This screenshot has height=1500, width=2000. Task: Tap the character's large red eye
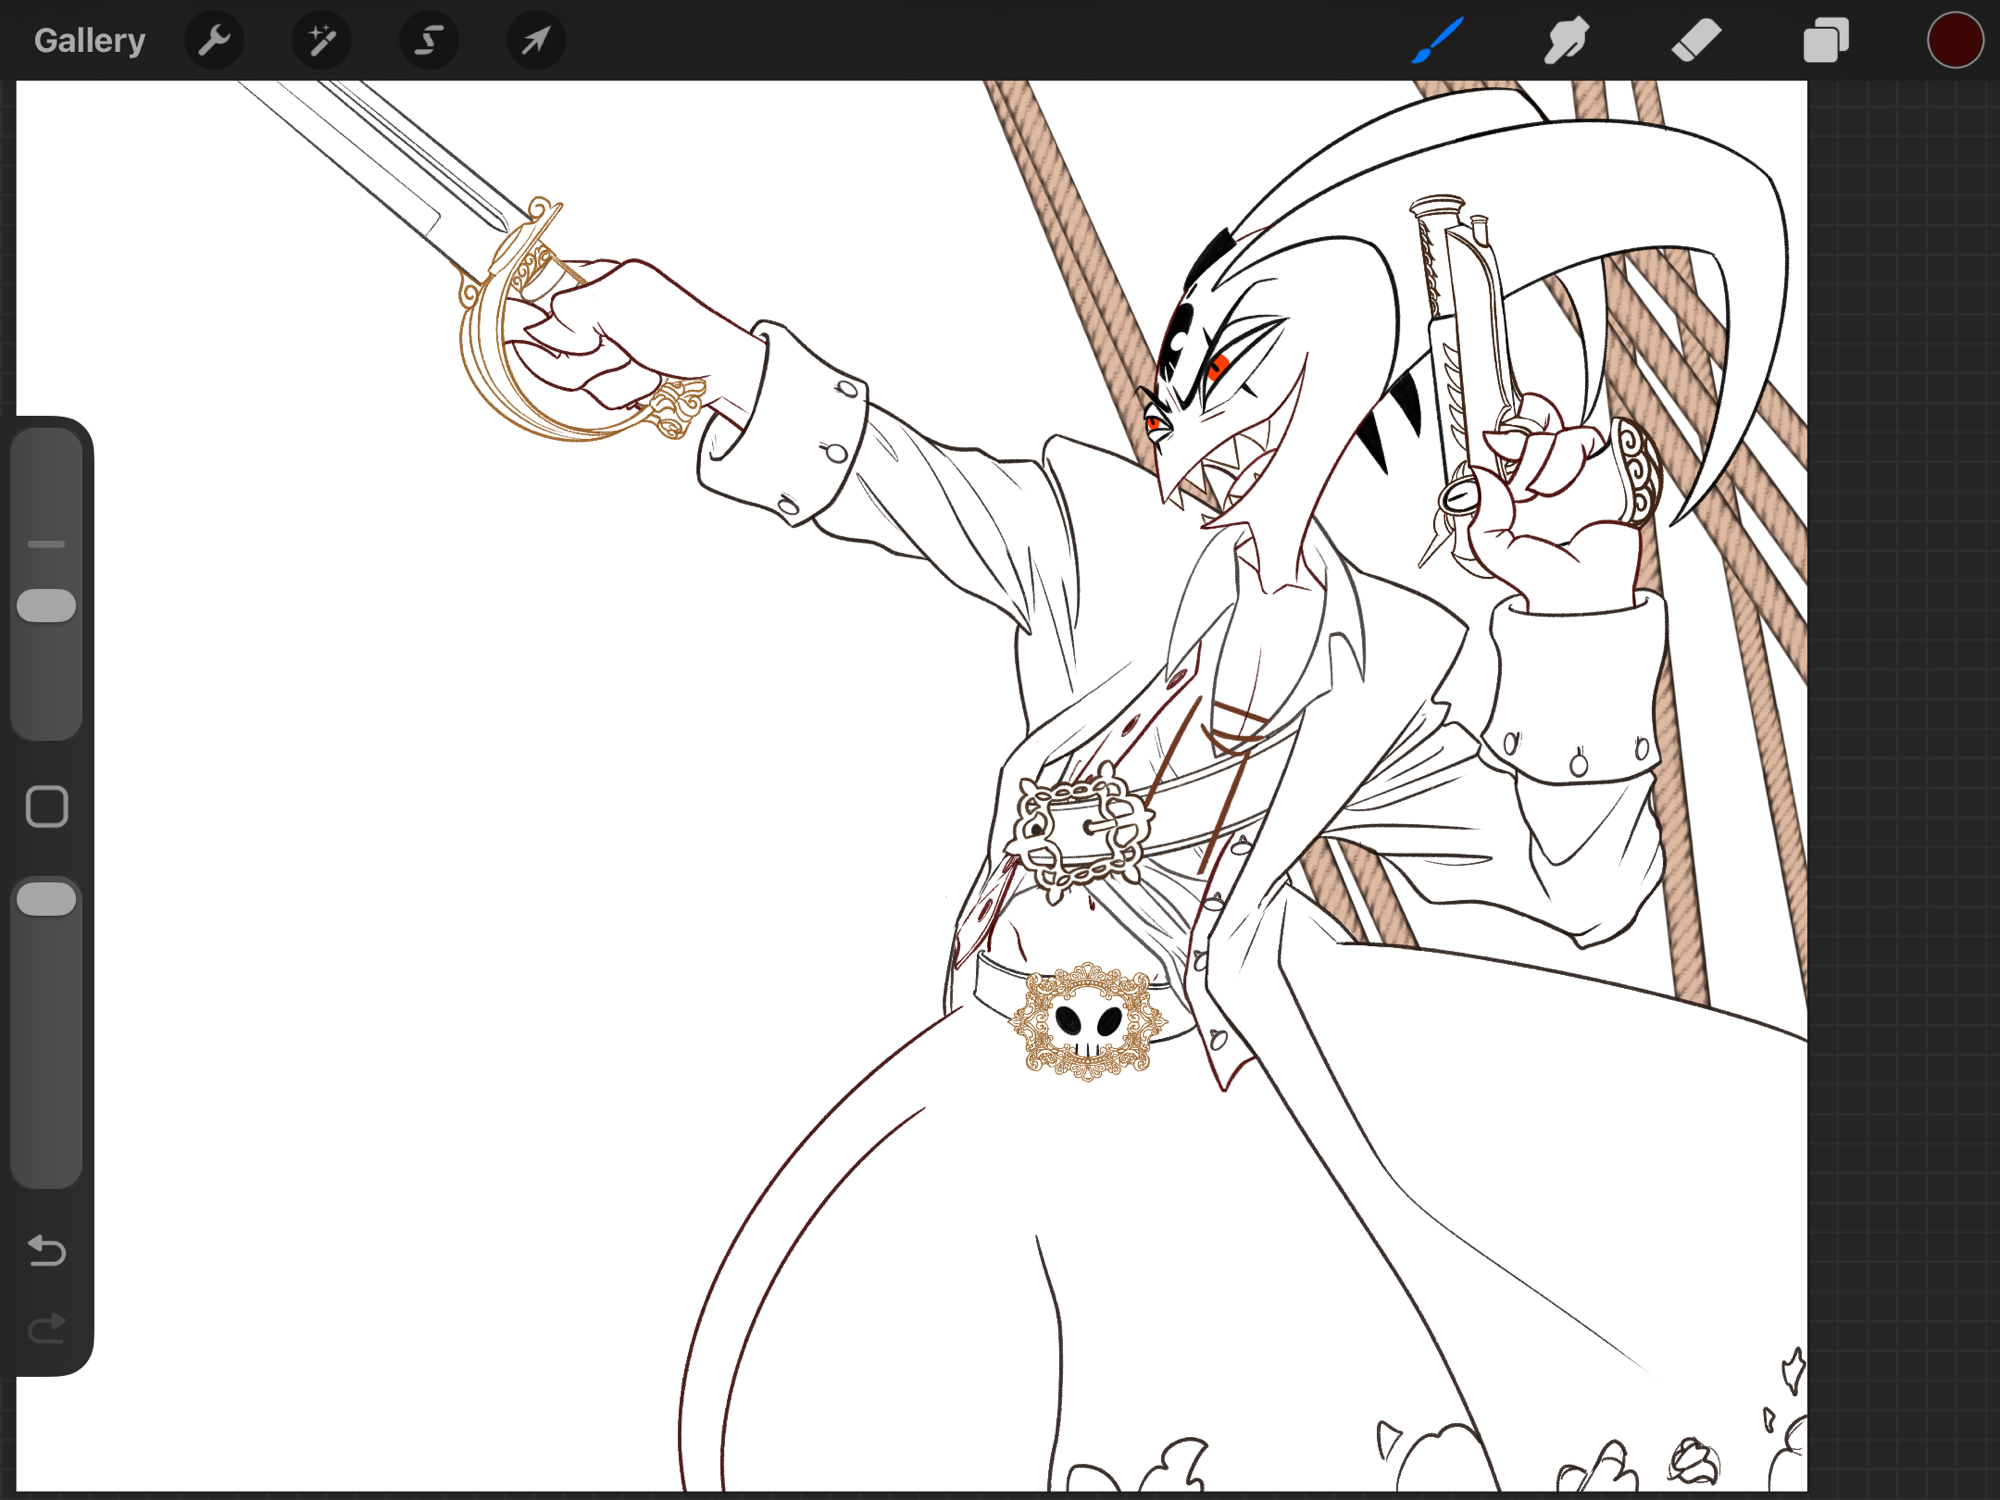coord(1217,366)
